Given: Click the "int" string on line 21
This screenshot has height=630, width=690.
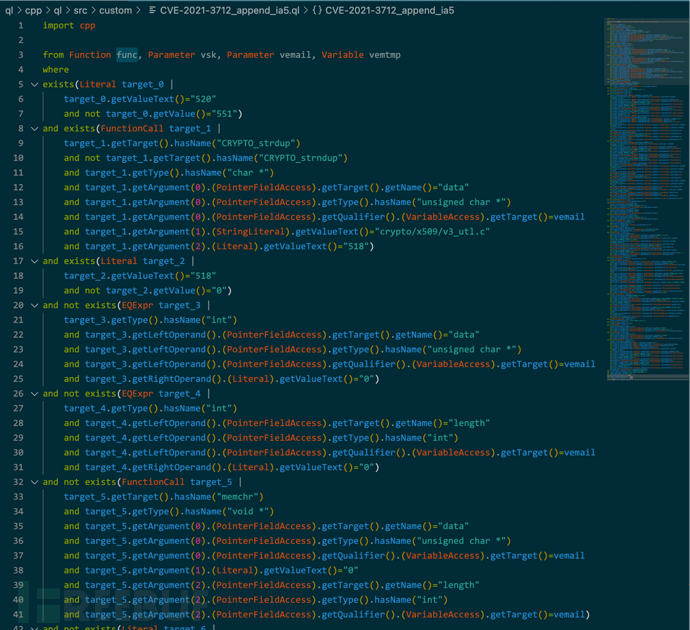Looking at the screenshot, I should 219,320.
